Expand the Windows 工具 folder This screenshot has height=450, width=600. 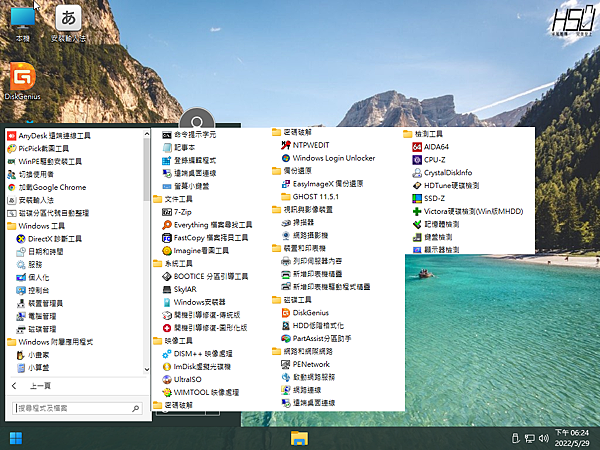click(40, 226)
